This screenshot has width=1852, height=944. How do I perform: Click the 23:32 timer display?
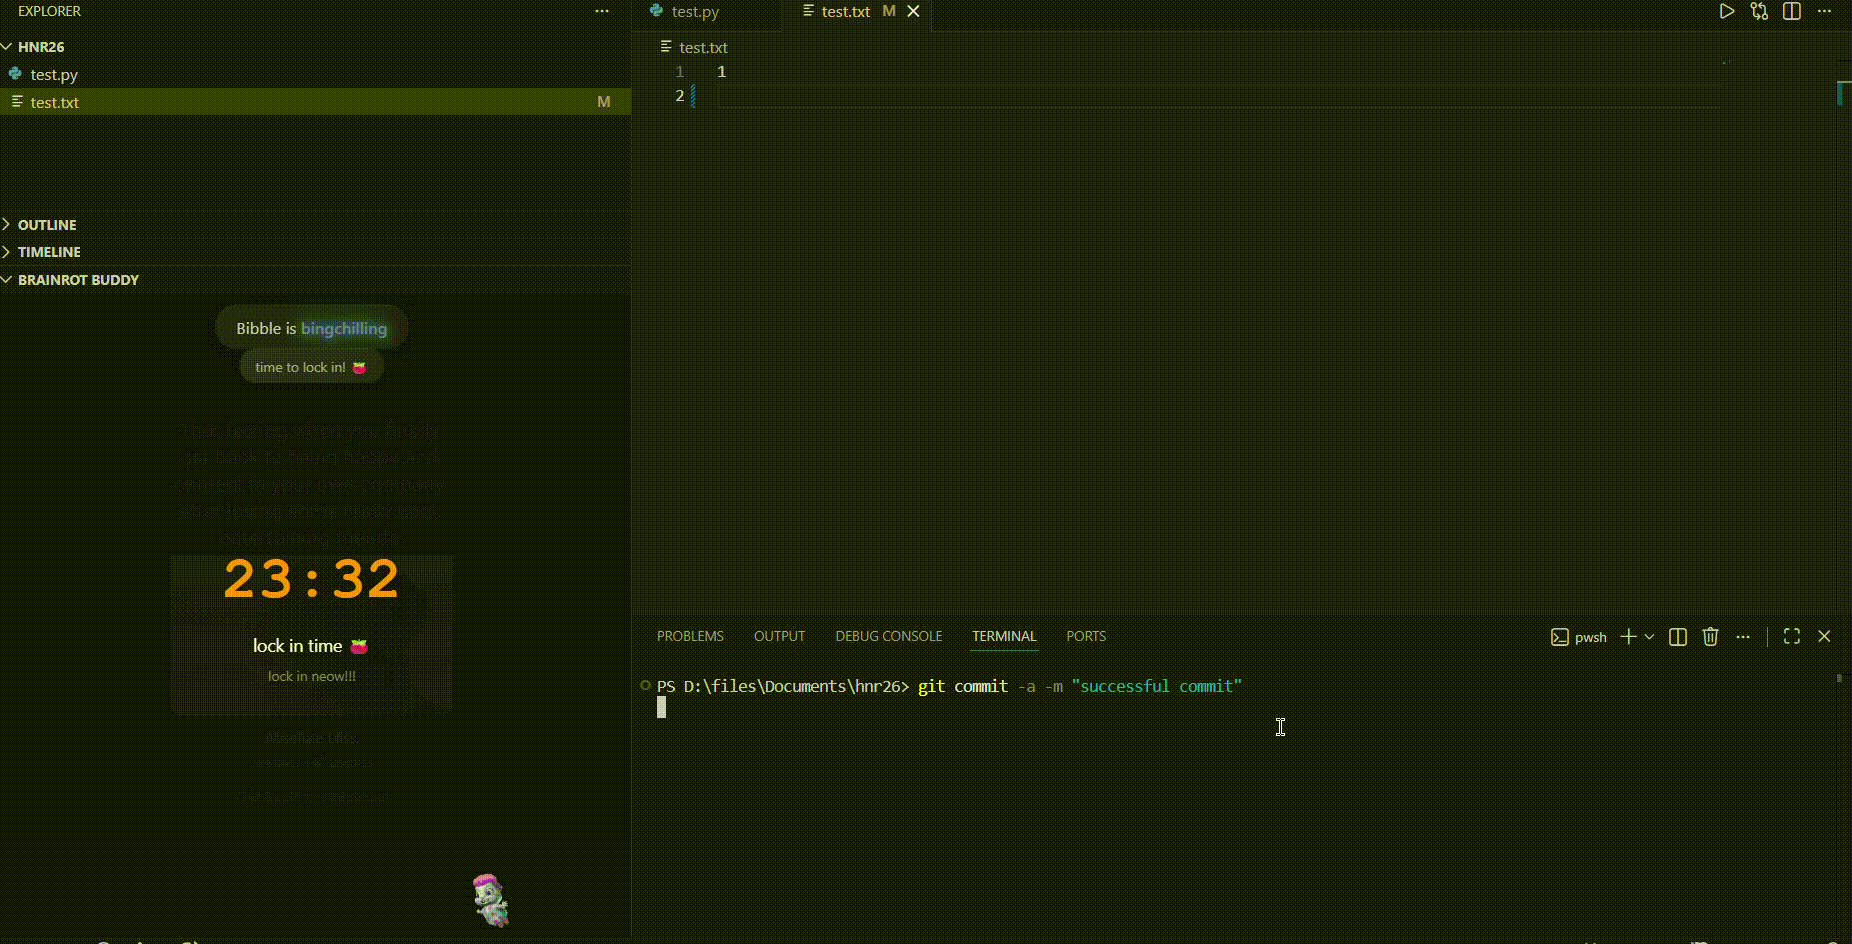tap(311, 580)
